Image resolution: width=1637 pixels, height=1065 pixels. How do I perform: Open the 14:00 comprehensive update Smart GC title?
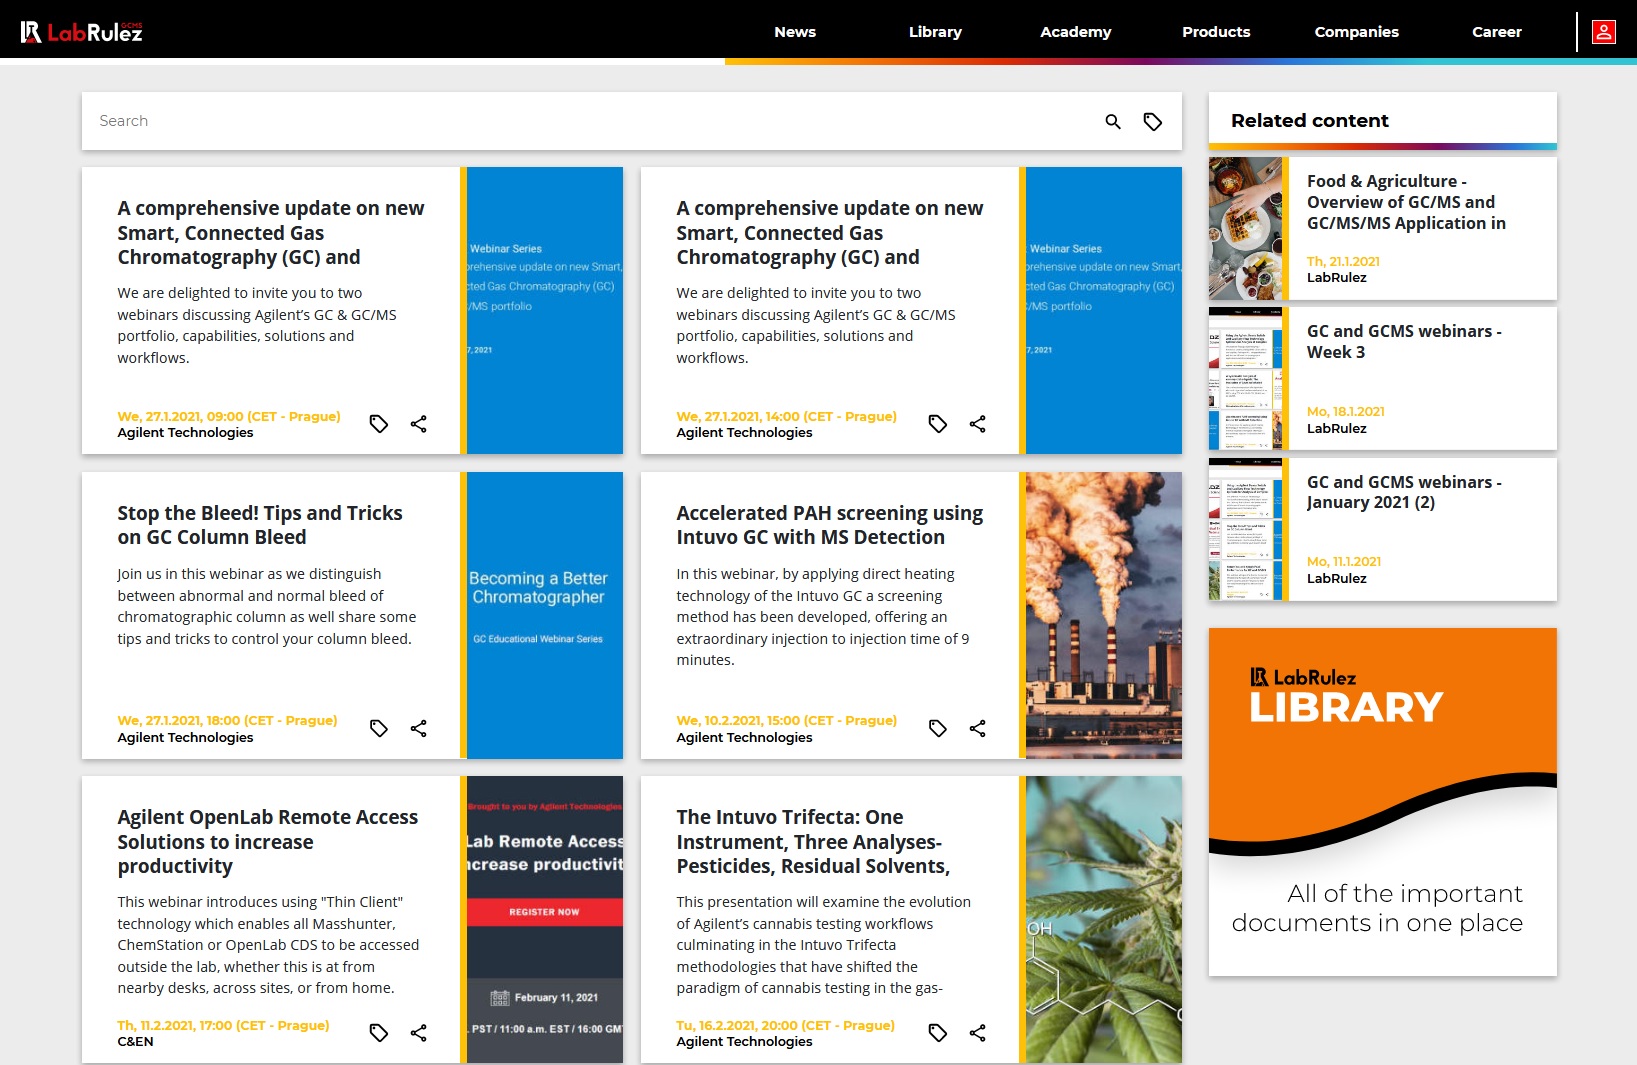(x=830, y=233)
